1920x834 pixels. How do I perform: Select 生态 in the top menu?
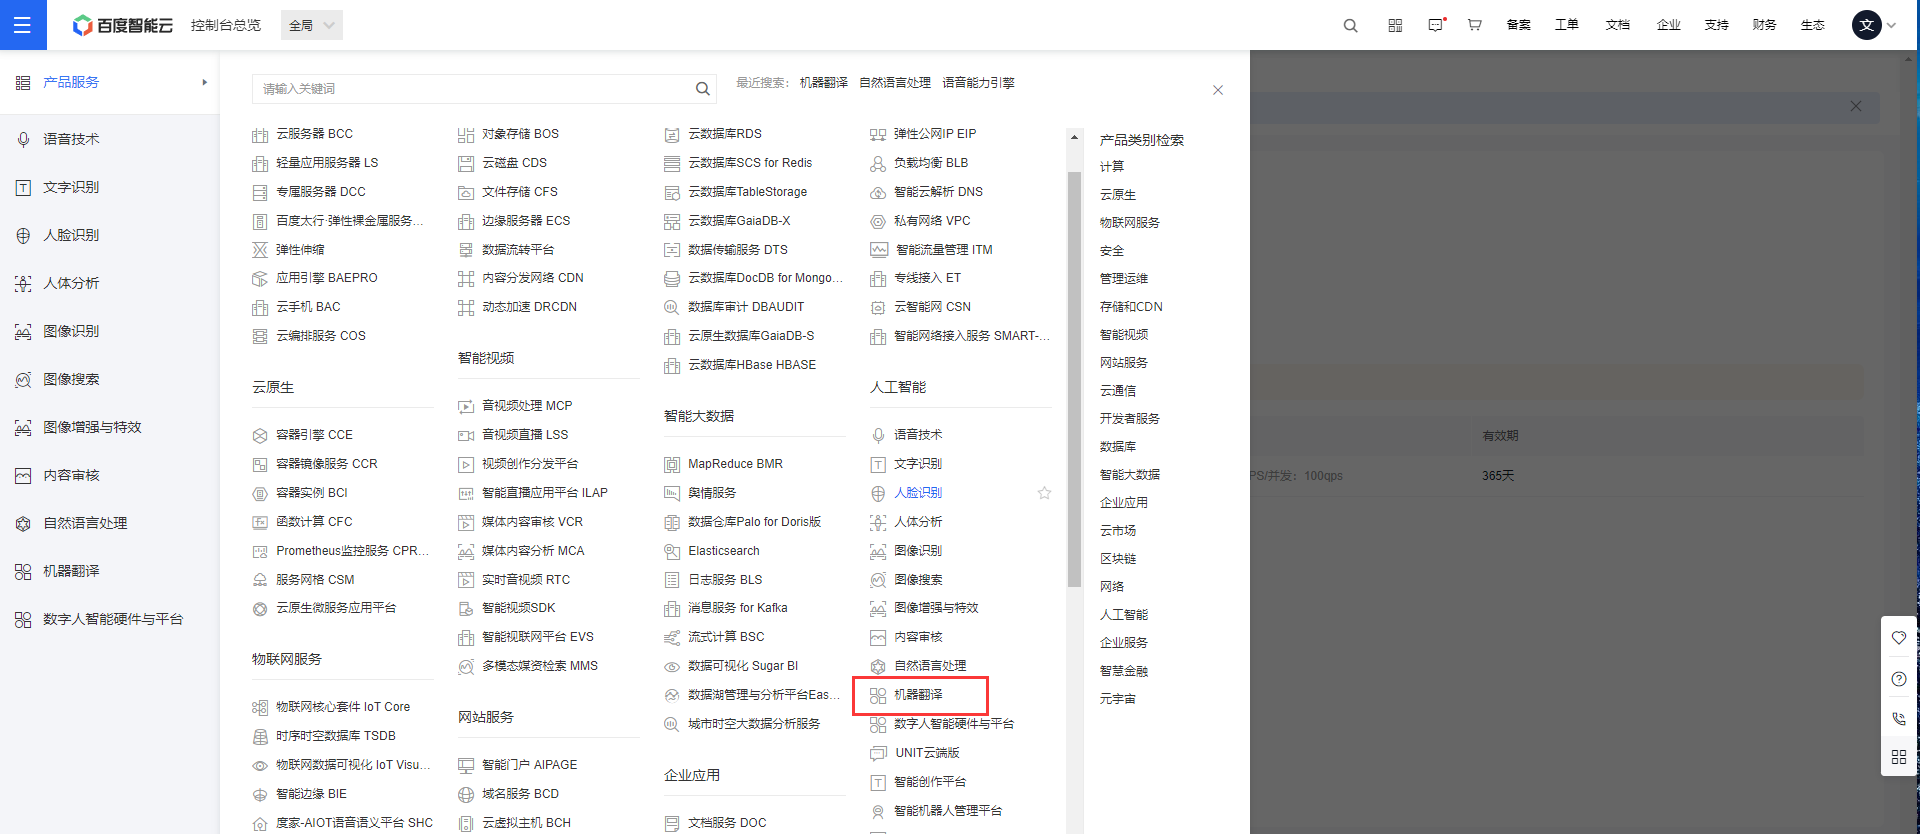click(x=1812, y=25)
